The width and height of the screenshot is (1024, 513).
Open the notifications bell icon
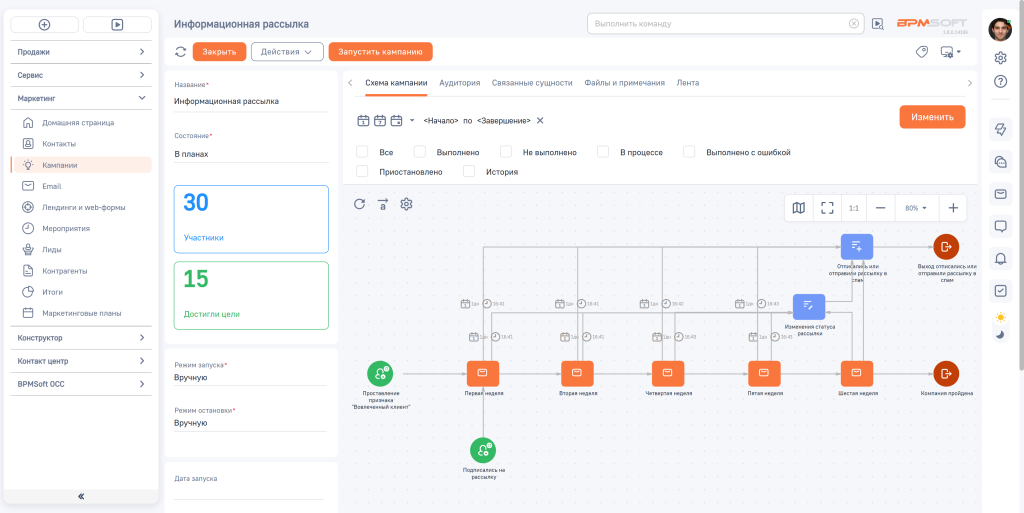[x=1000, y=258]
